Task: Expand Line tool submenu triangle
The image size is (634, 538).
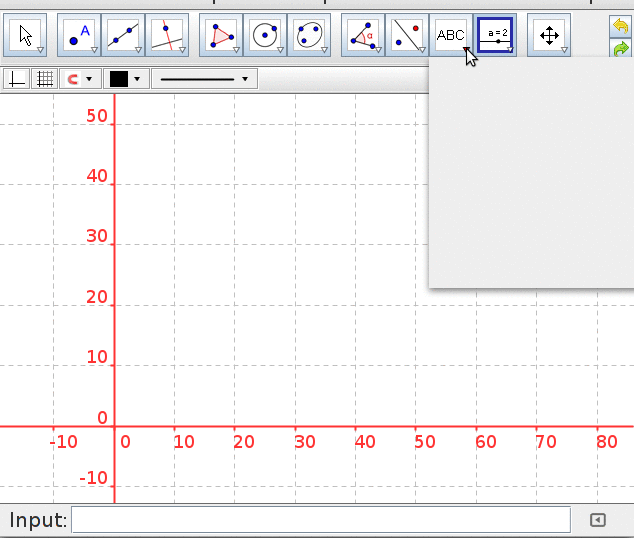Action: (138, 50)
